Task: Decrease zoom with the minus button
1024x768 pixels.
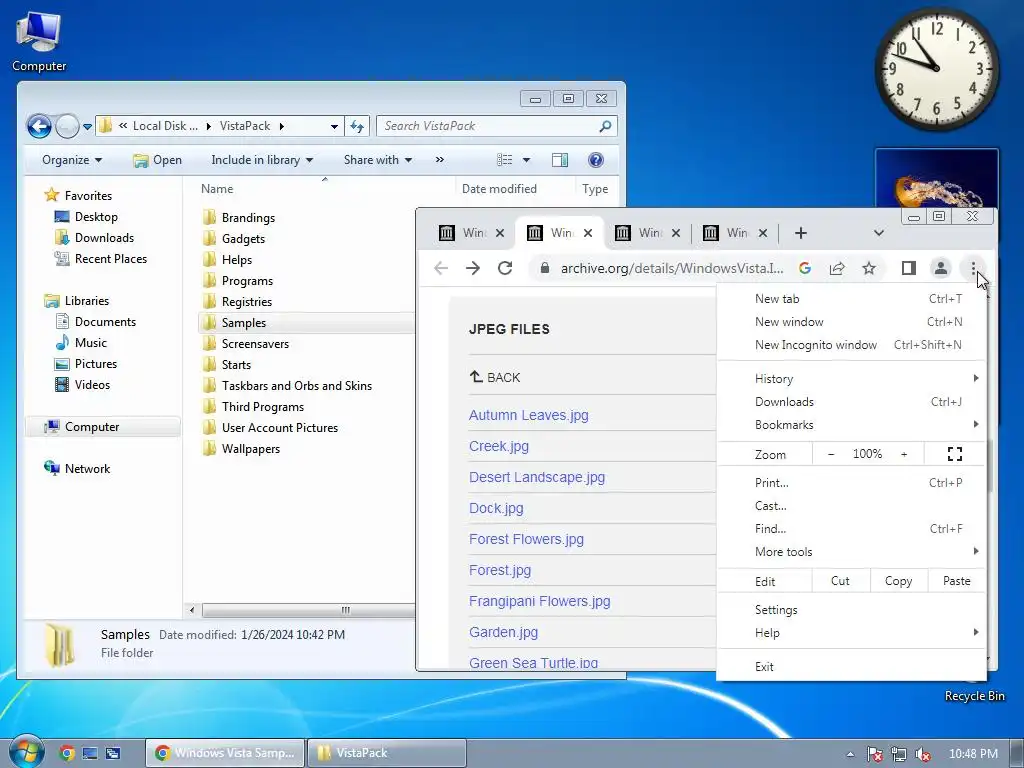Action: click(831, 454)
